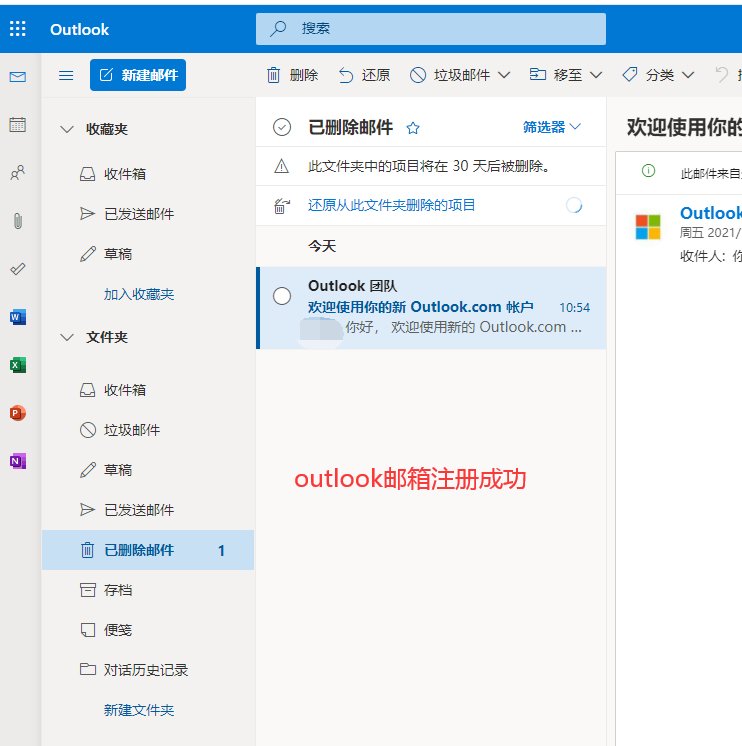Click the 还原 restore toolbar button
The height and width of the screenshot is (746, 742).
point(364,75)
